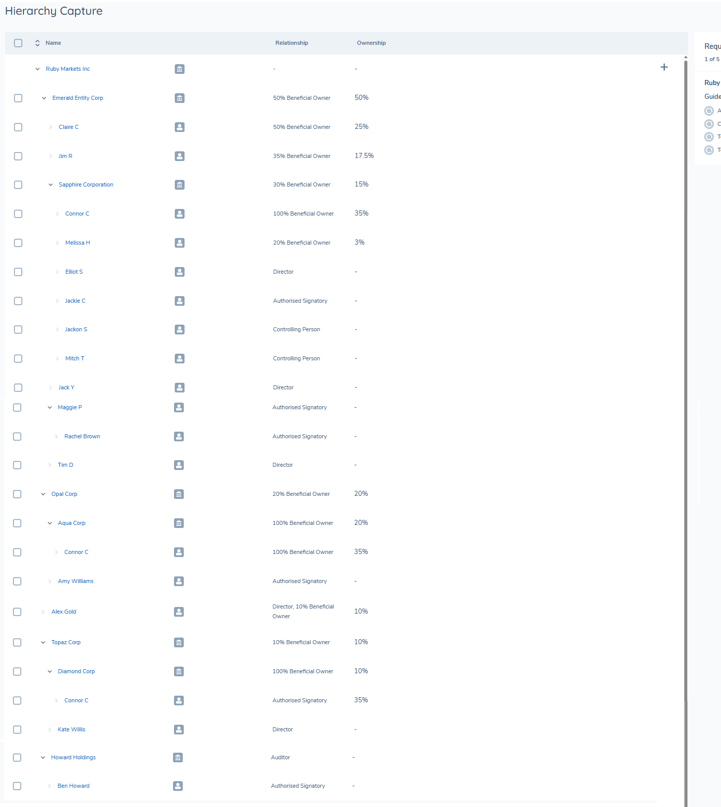721x807 pixels.
Task: Collapse the Sapphire Corporation node
Action: point(50,185)
